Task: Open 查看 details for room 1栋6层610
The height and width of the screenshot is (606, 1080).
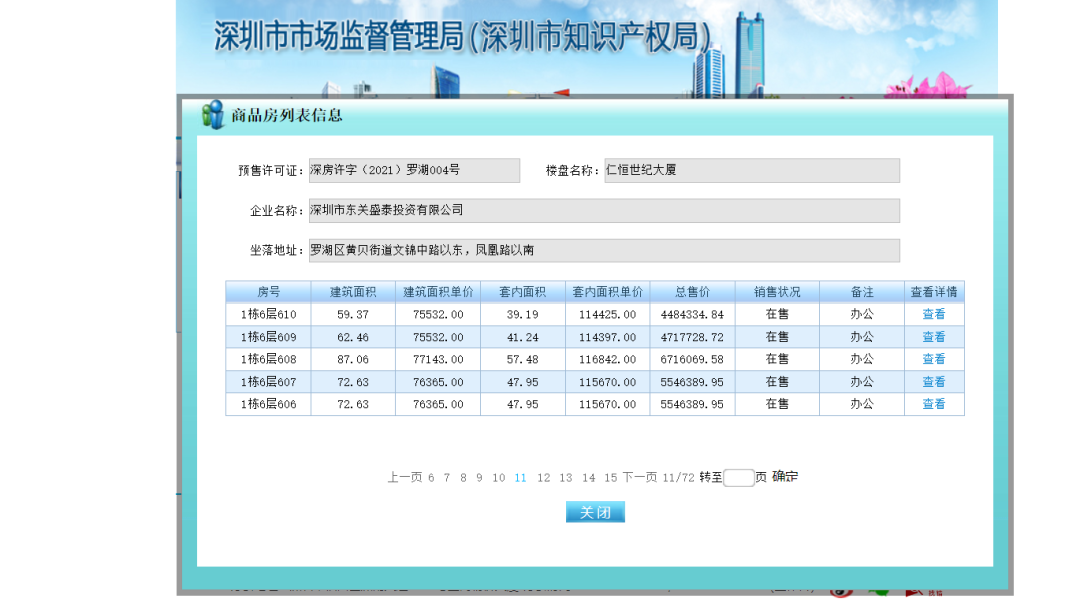Action: pos(933,314)
